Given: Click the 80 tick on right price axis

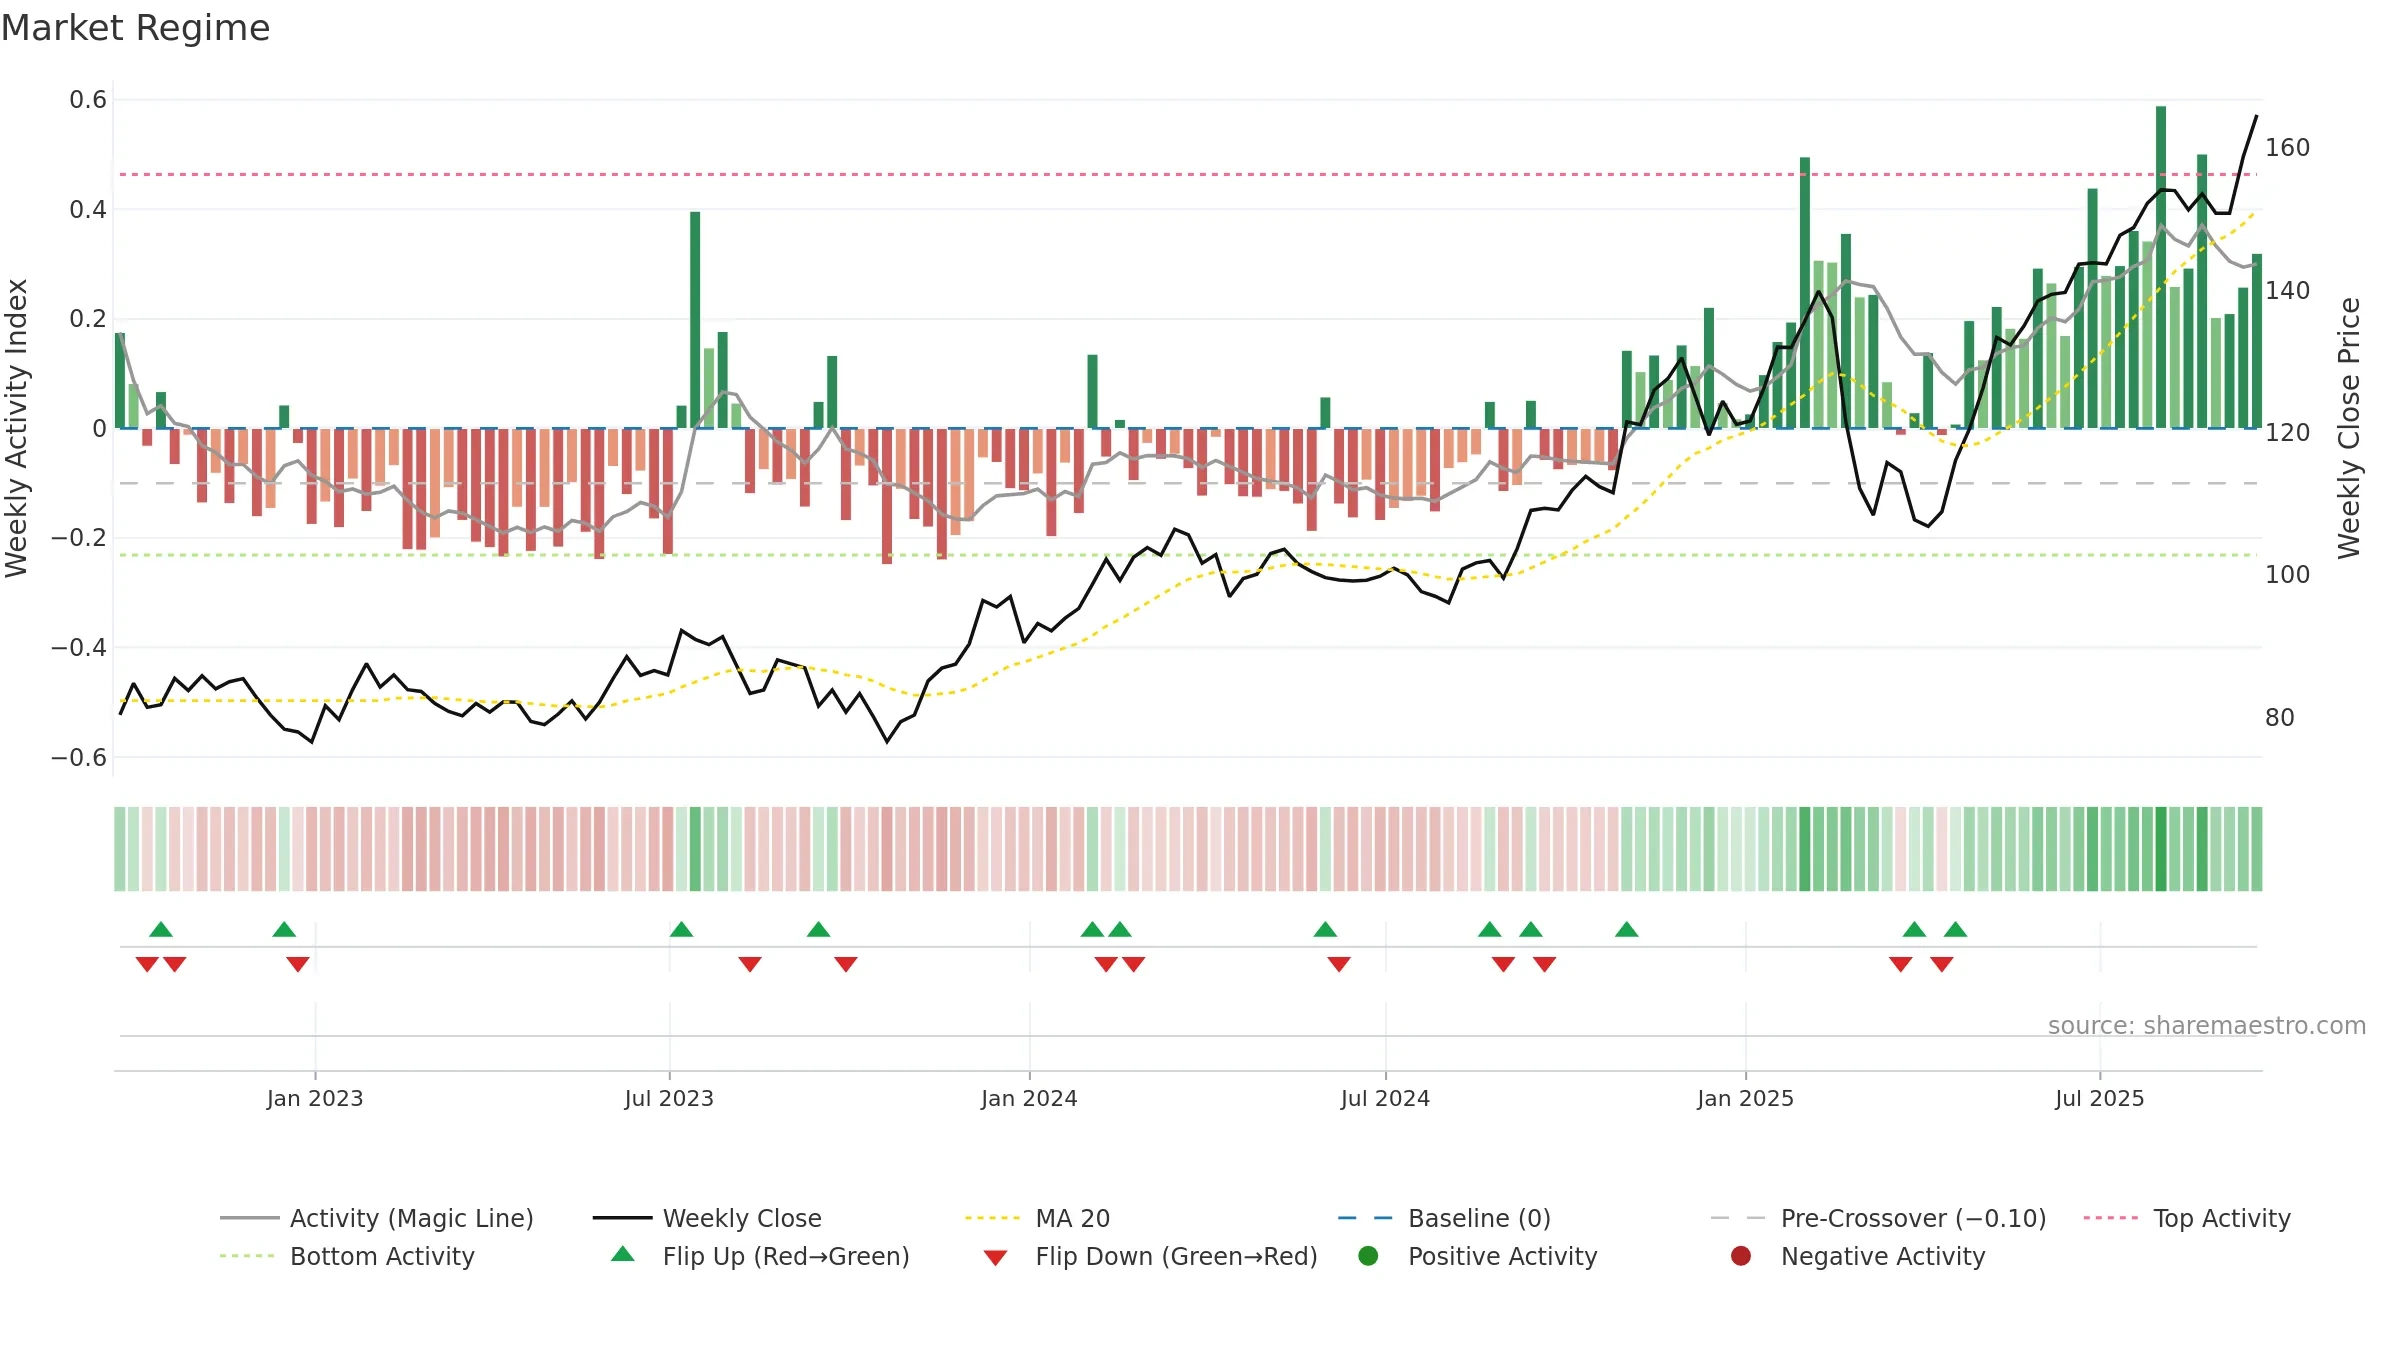Looking at the screenshot, I should click(2280, 717).
